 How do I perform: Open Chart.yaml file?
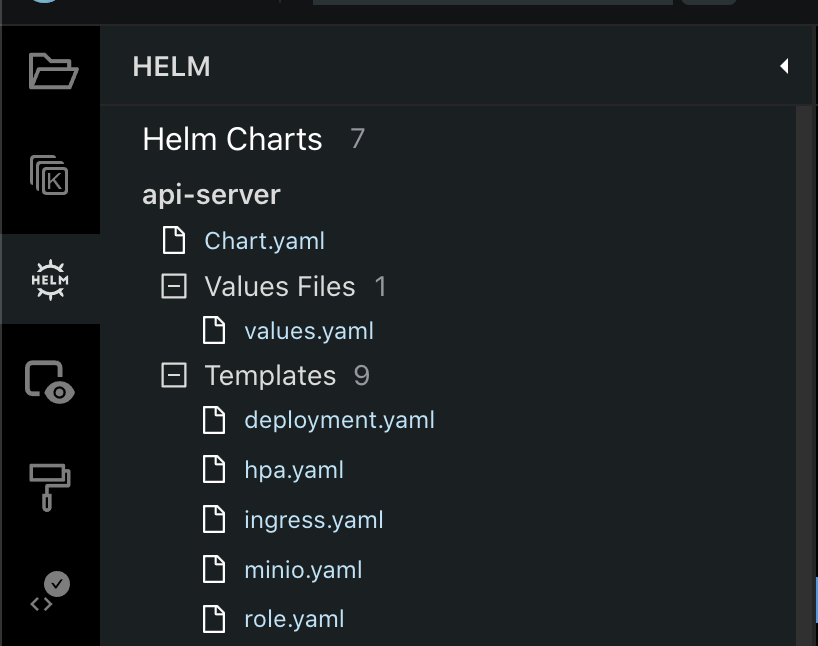pyautogui.click(x=264, y=241)
